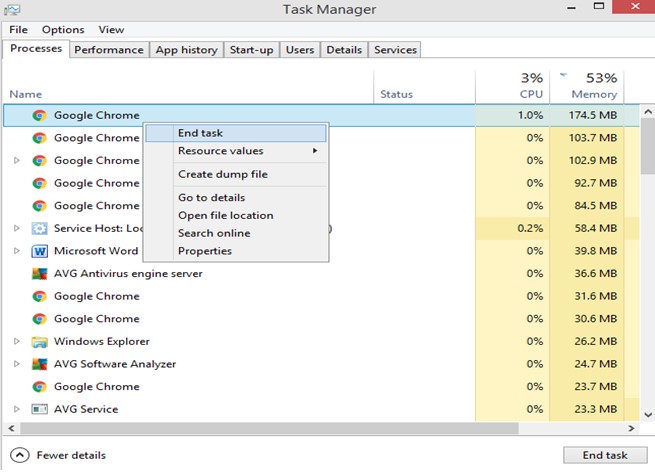
Task: Expand the Service Host process group
Action: [16, 228]
